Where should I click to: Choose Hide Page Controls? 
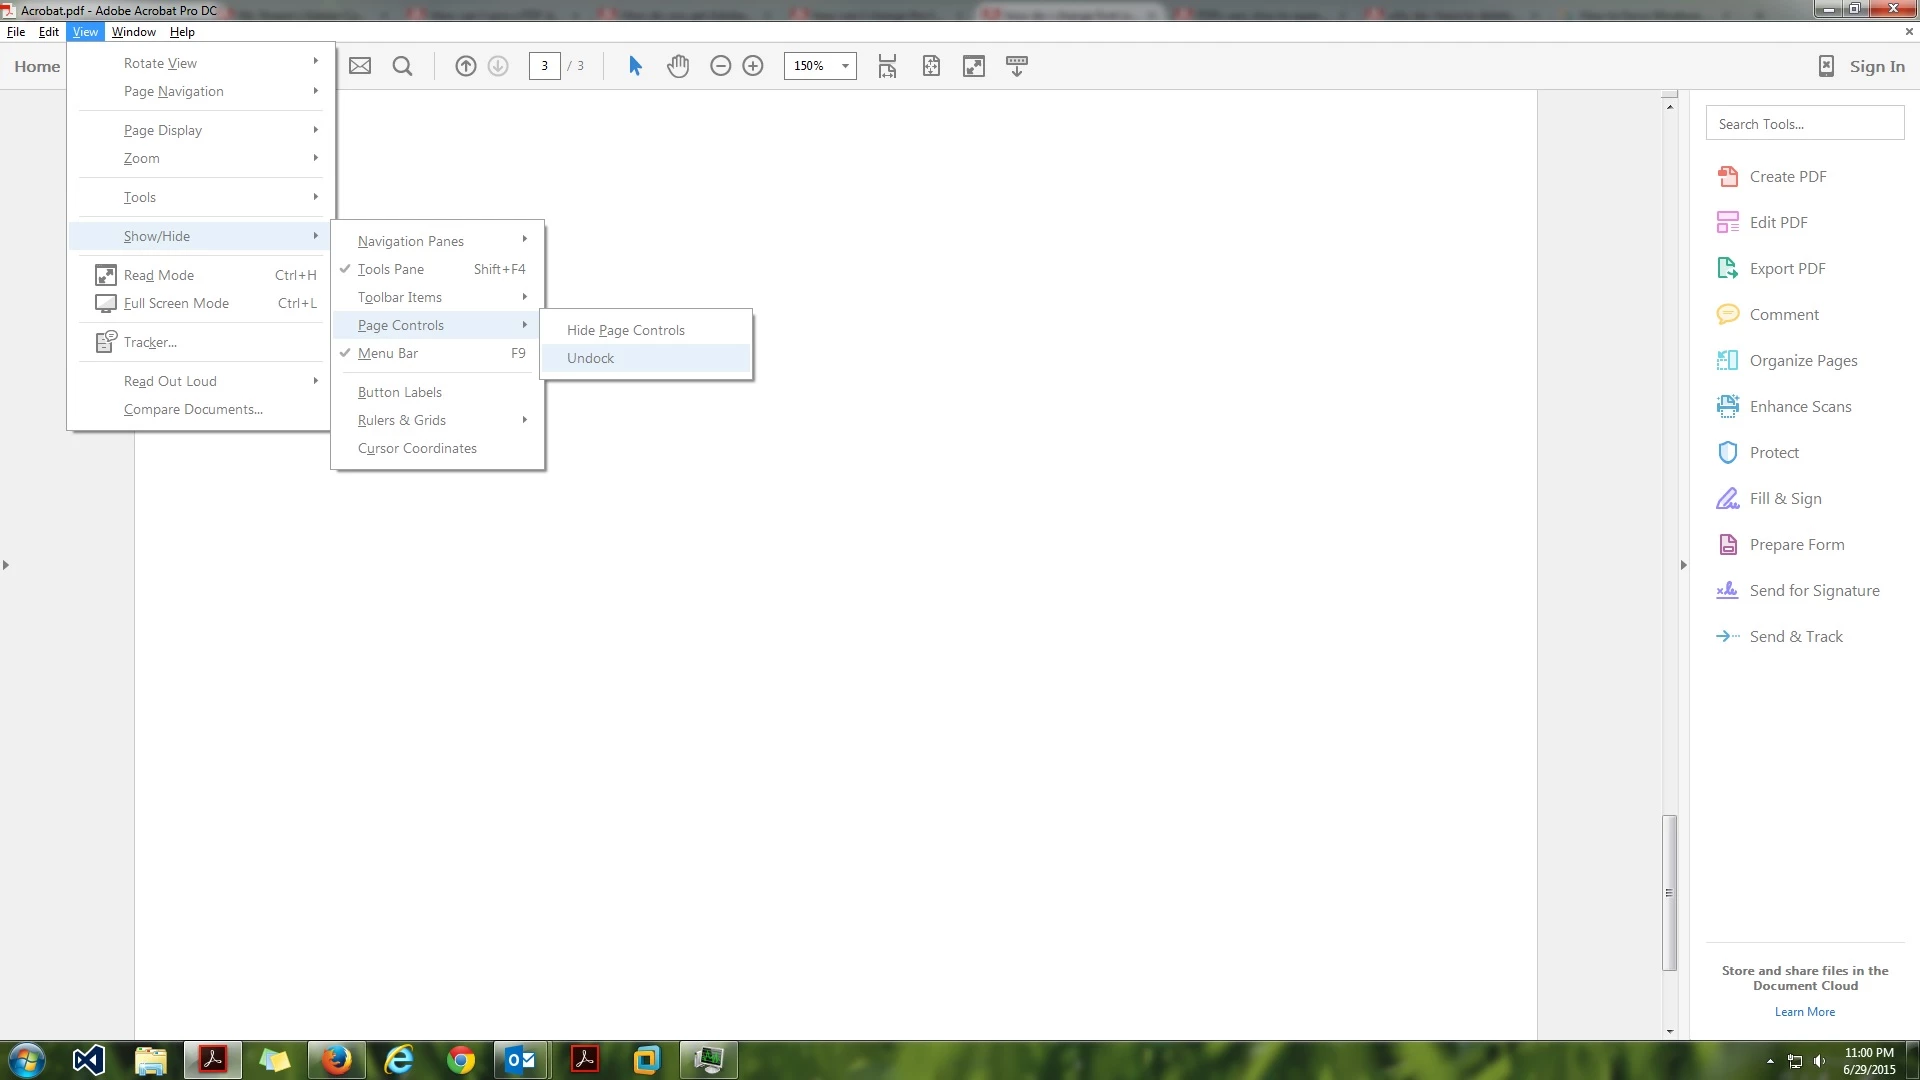click(626, 330)
